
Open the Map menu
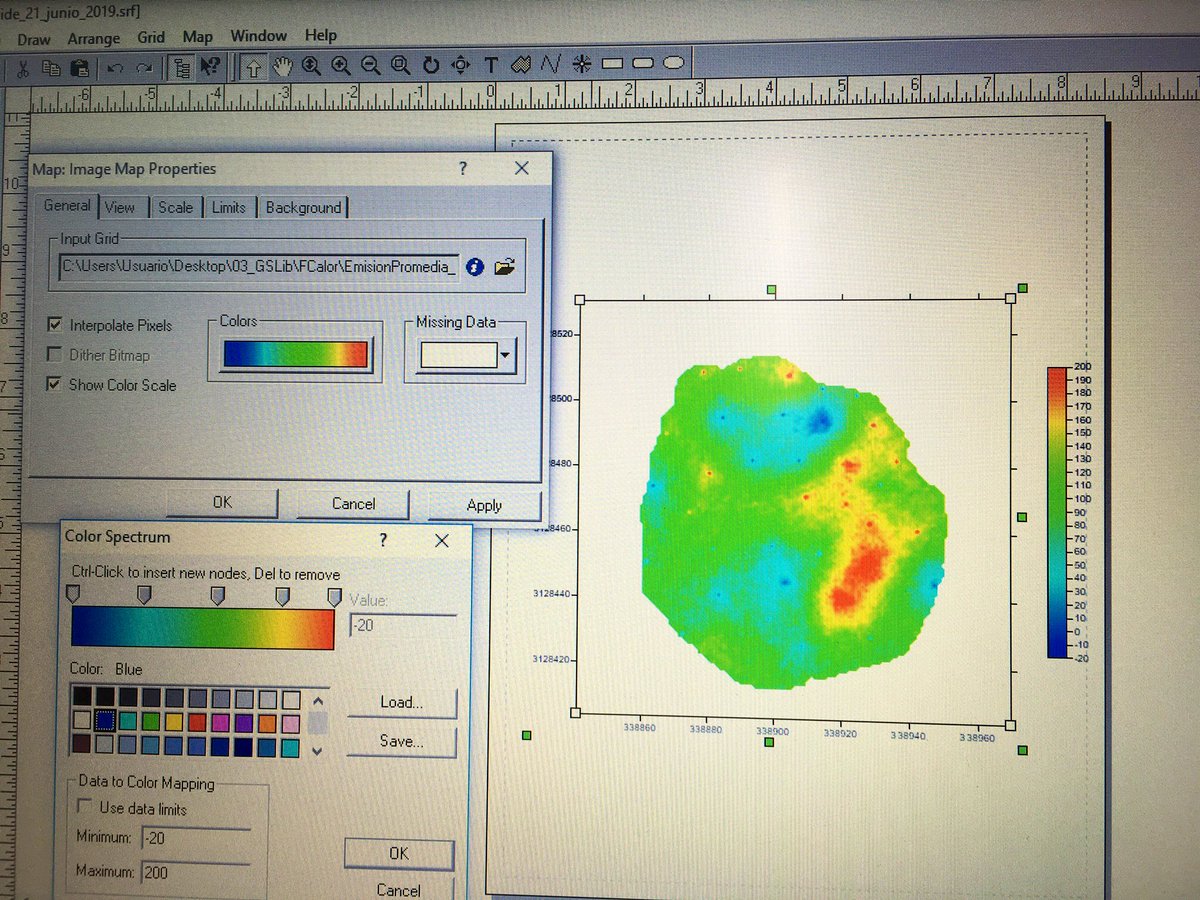[x=197, y=36]
